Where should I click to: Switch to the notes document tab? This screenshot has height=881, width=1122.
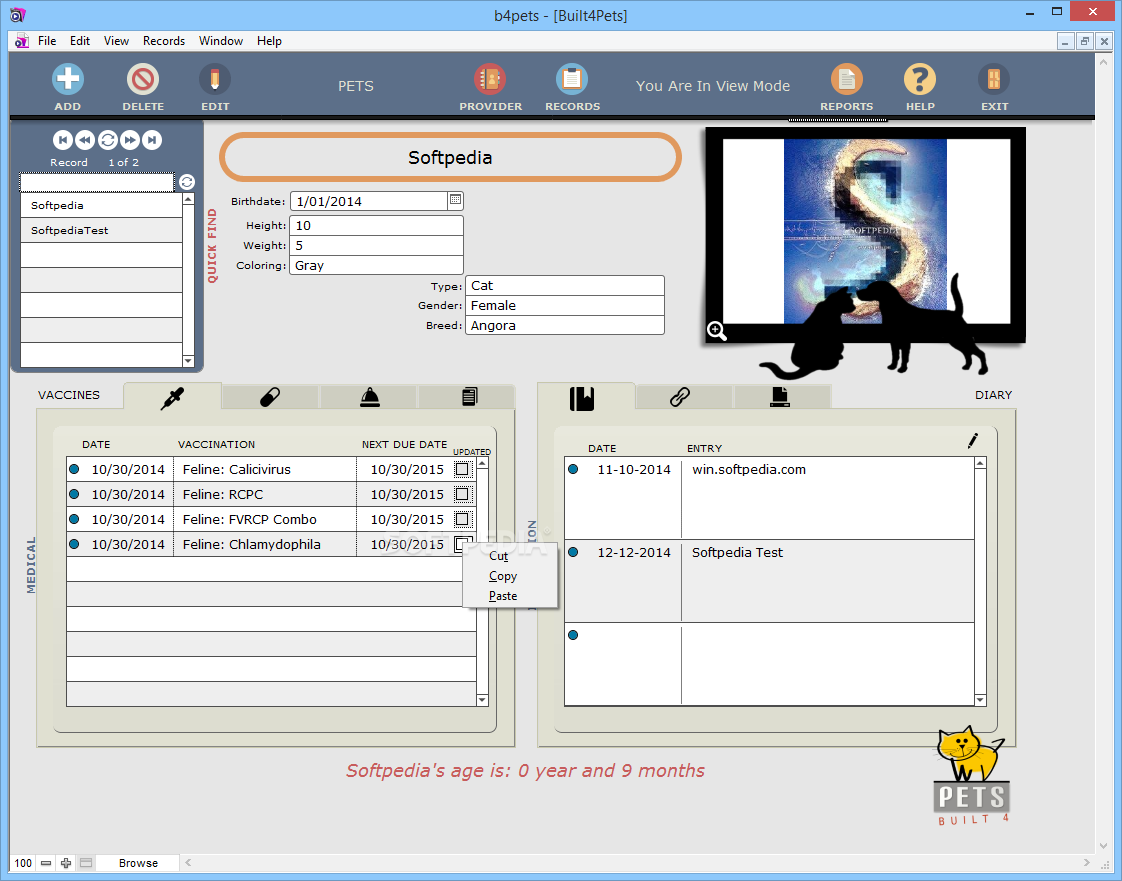coord(469,397)
